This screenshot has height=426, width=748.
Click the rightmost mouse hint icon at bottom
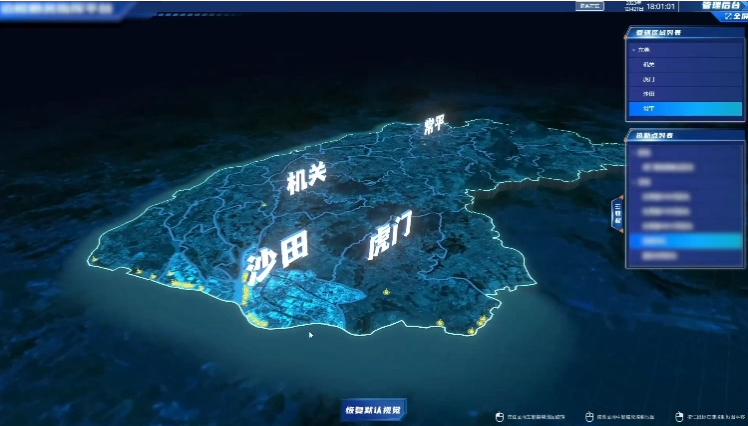click(679, 416)
